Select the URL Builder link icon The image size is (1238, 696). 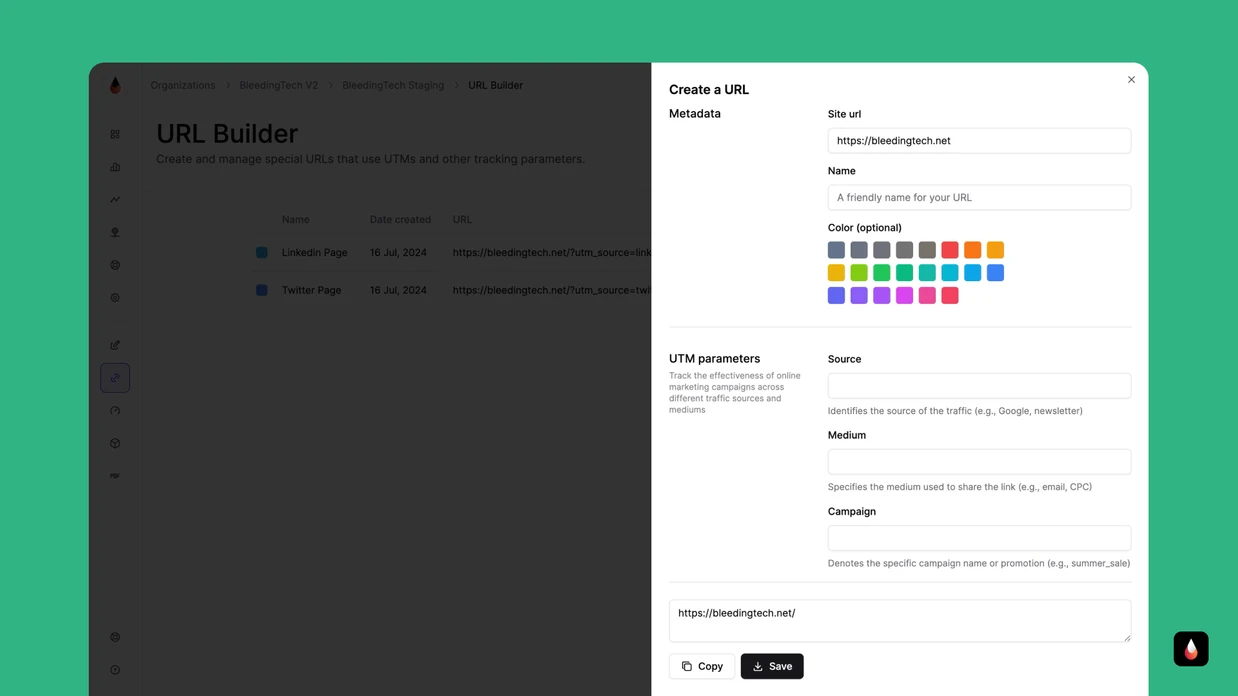pyautogui.click(x=115, y=377)
